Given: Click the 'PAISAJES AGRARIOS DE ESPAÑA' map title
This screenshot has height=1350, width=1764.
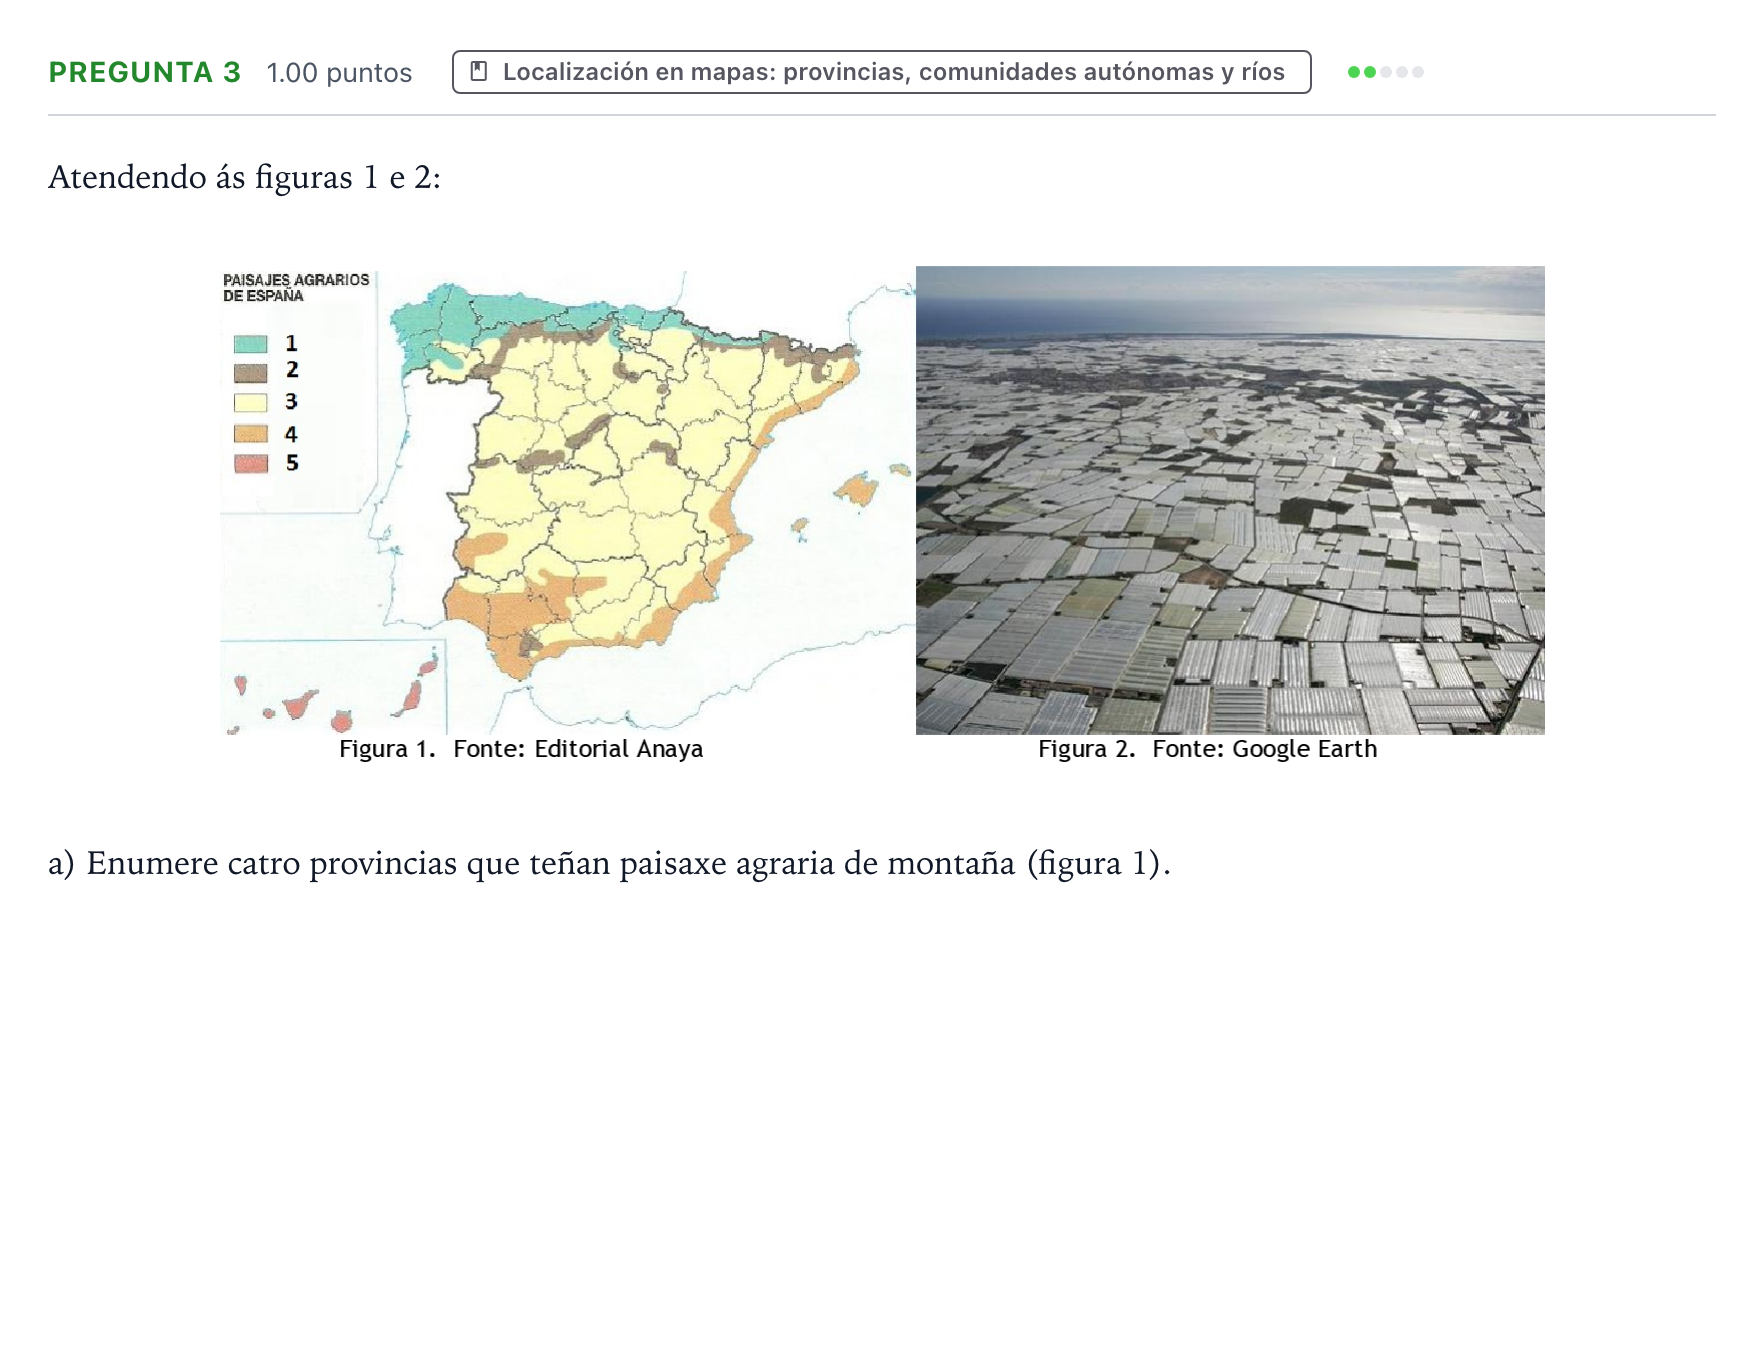Looking at the screenshot, I should click(296, 288).
